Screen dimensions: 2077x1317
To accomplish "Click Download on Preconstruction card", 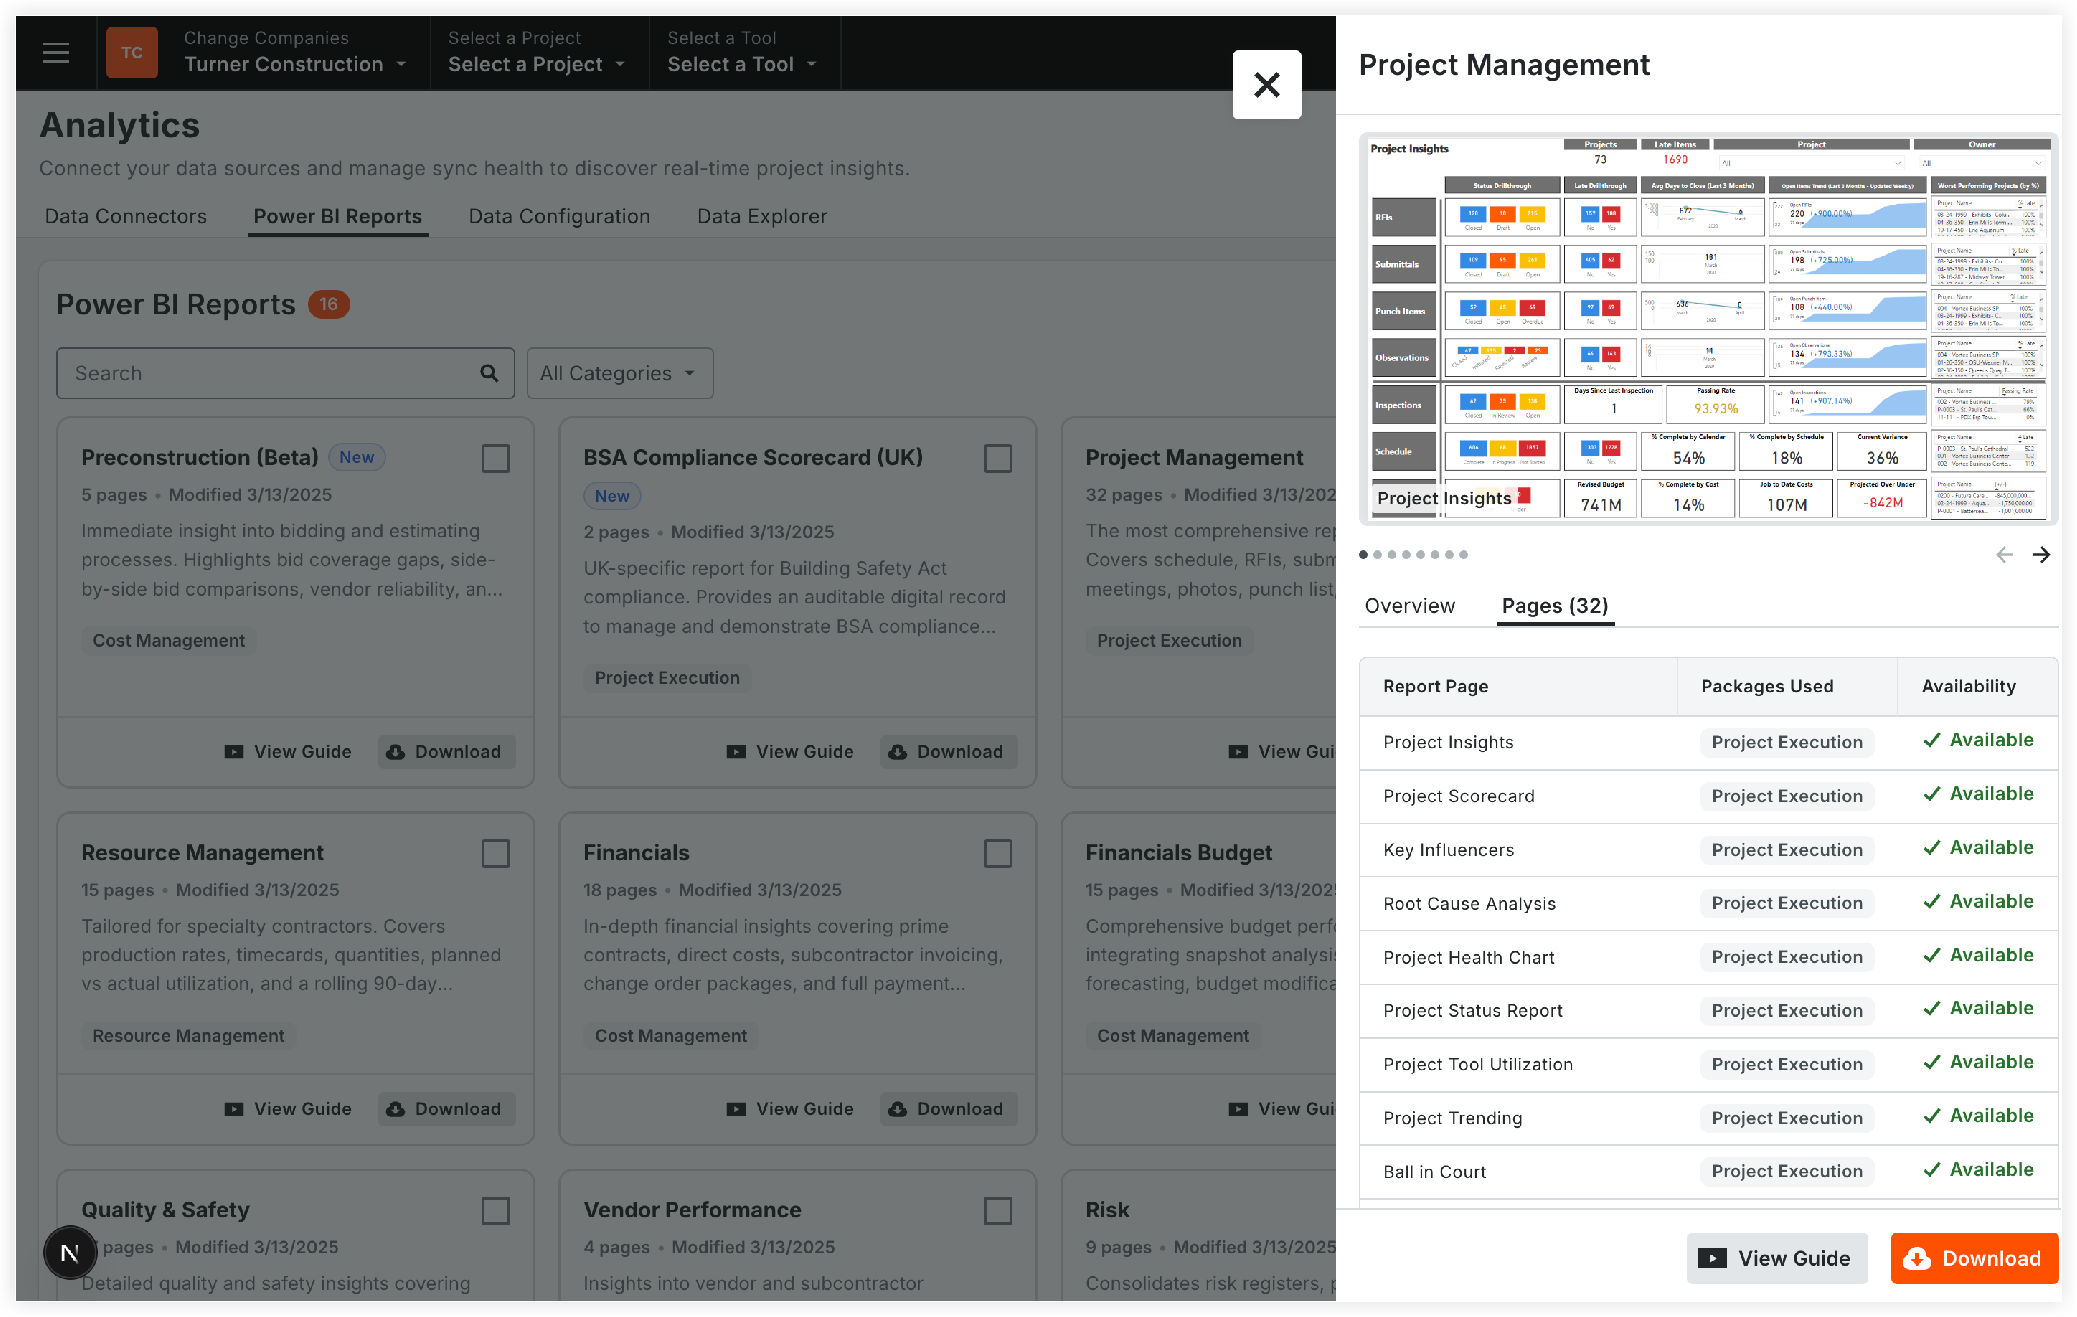I will click(446, 752).
